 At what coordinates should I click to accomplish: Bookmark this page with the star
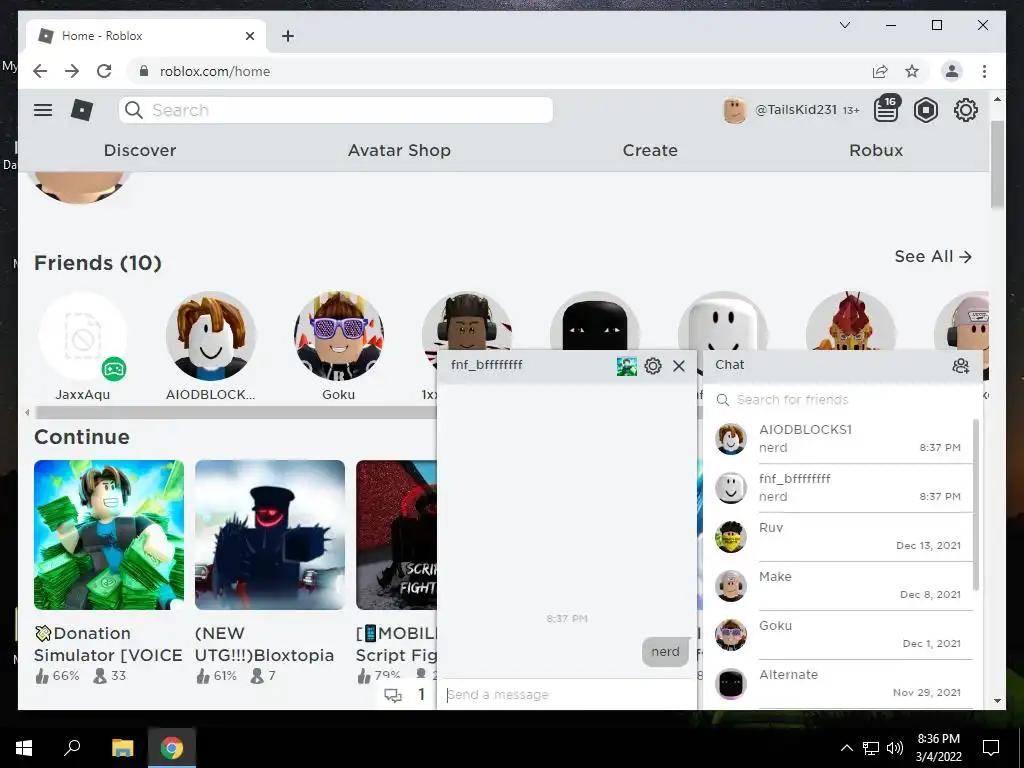point(912,71)
